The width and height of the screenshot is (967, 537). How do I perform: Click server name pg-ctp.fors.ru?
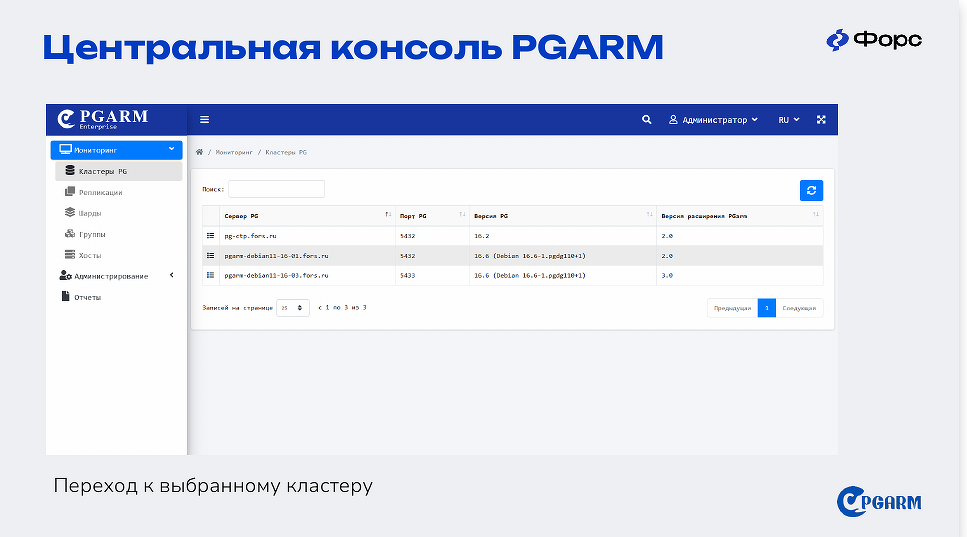[250, 236]
